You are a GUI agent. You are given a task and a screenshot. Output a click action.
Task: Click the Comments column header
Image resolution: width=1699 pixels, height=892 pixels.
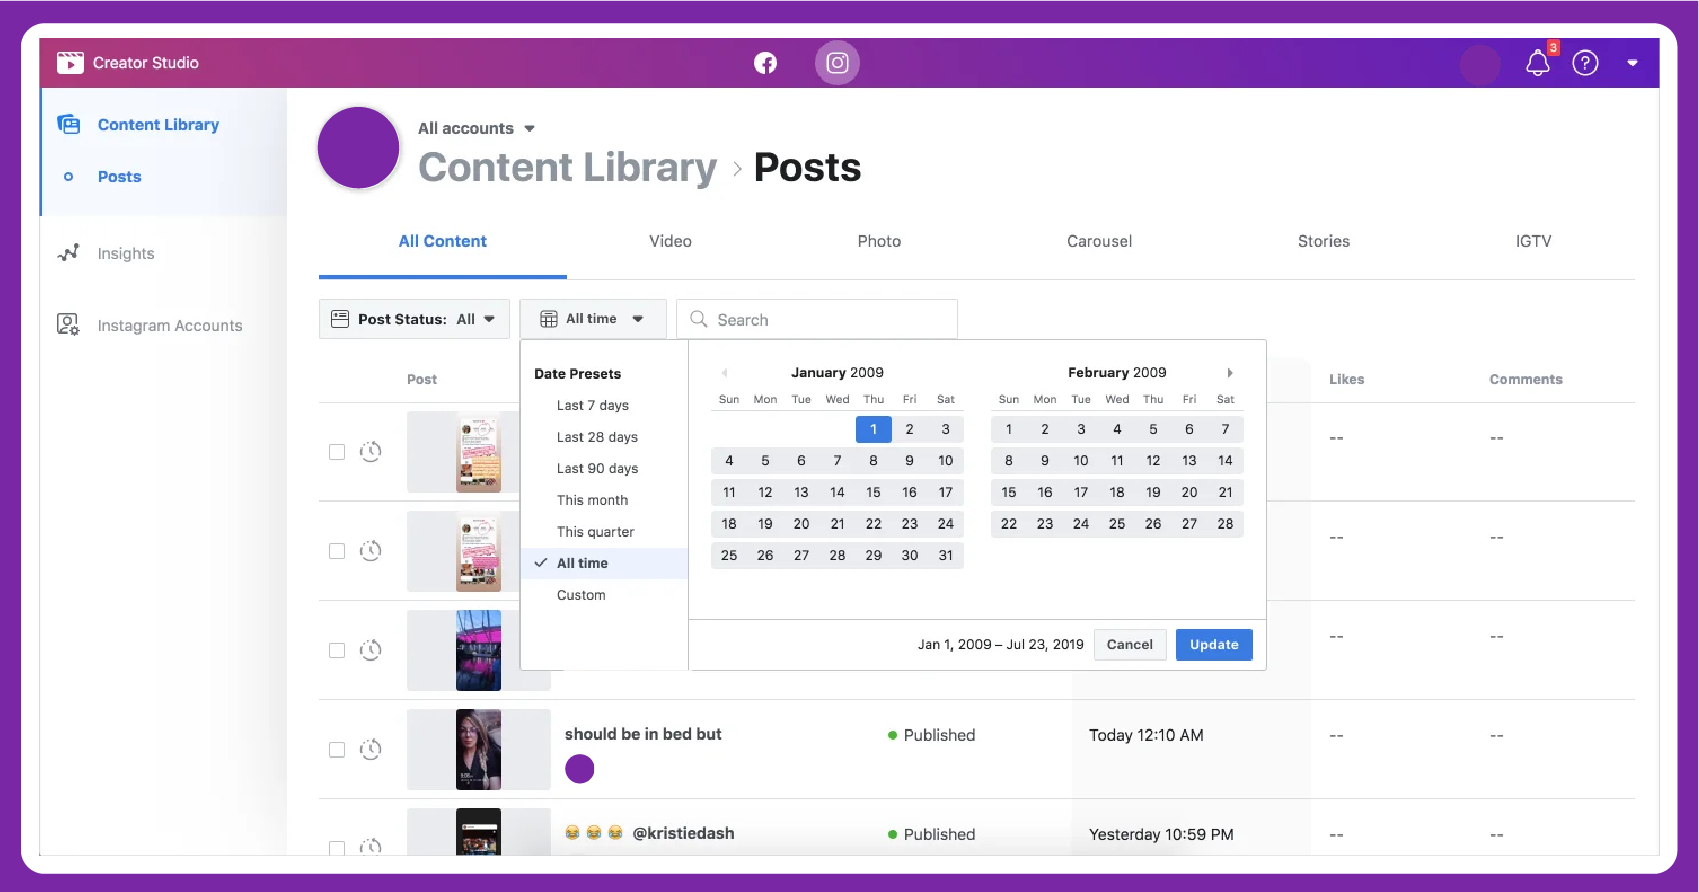pyautogui.click(x=1526, y=379)
